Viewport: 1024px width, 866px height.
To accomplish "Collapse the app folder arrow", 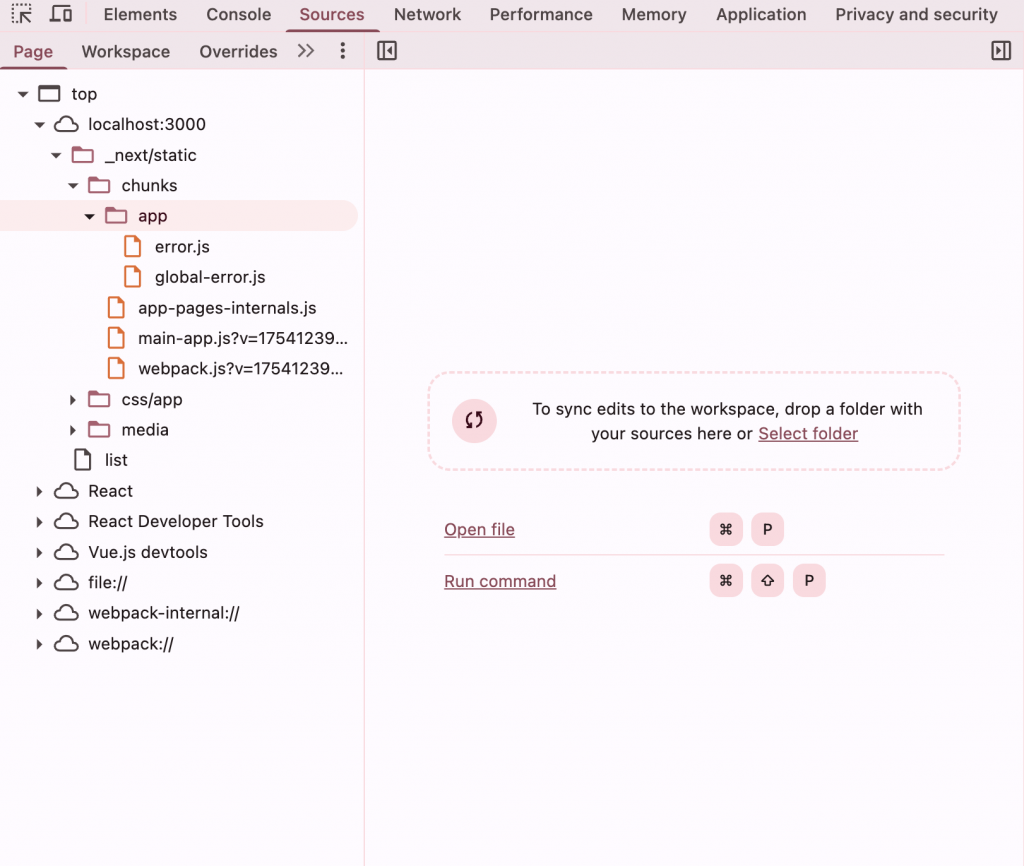I will [x=89, y=216].
